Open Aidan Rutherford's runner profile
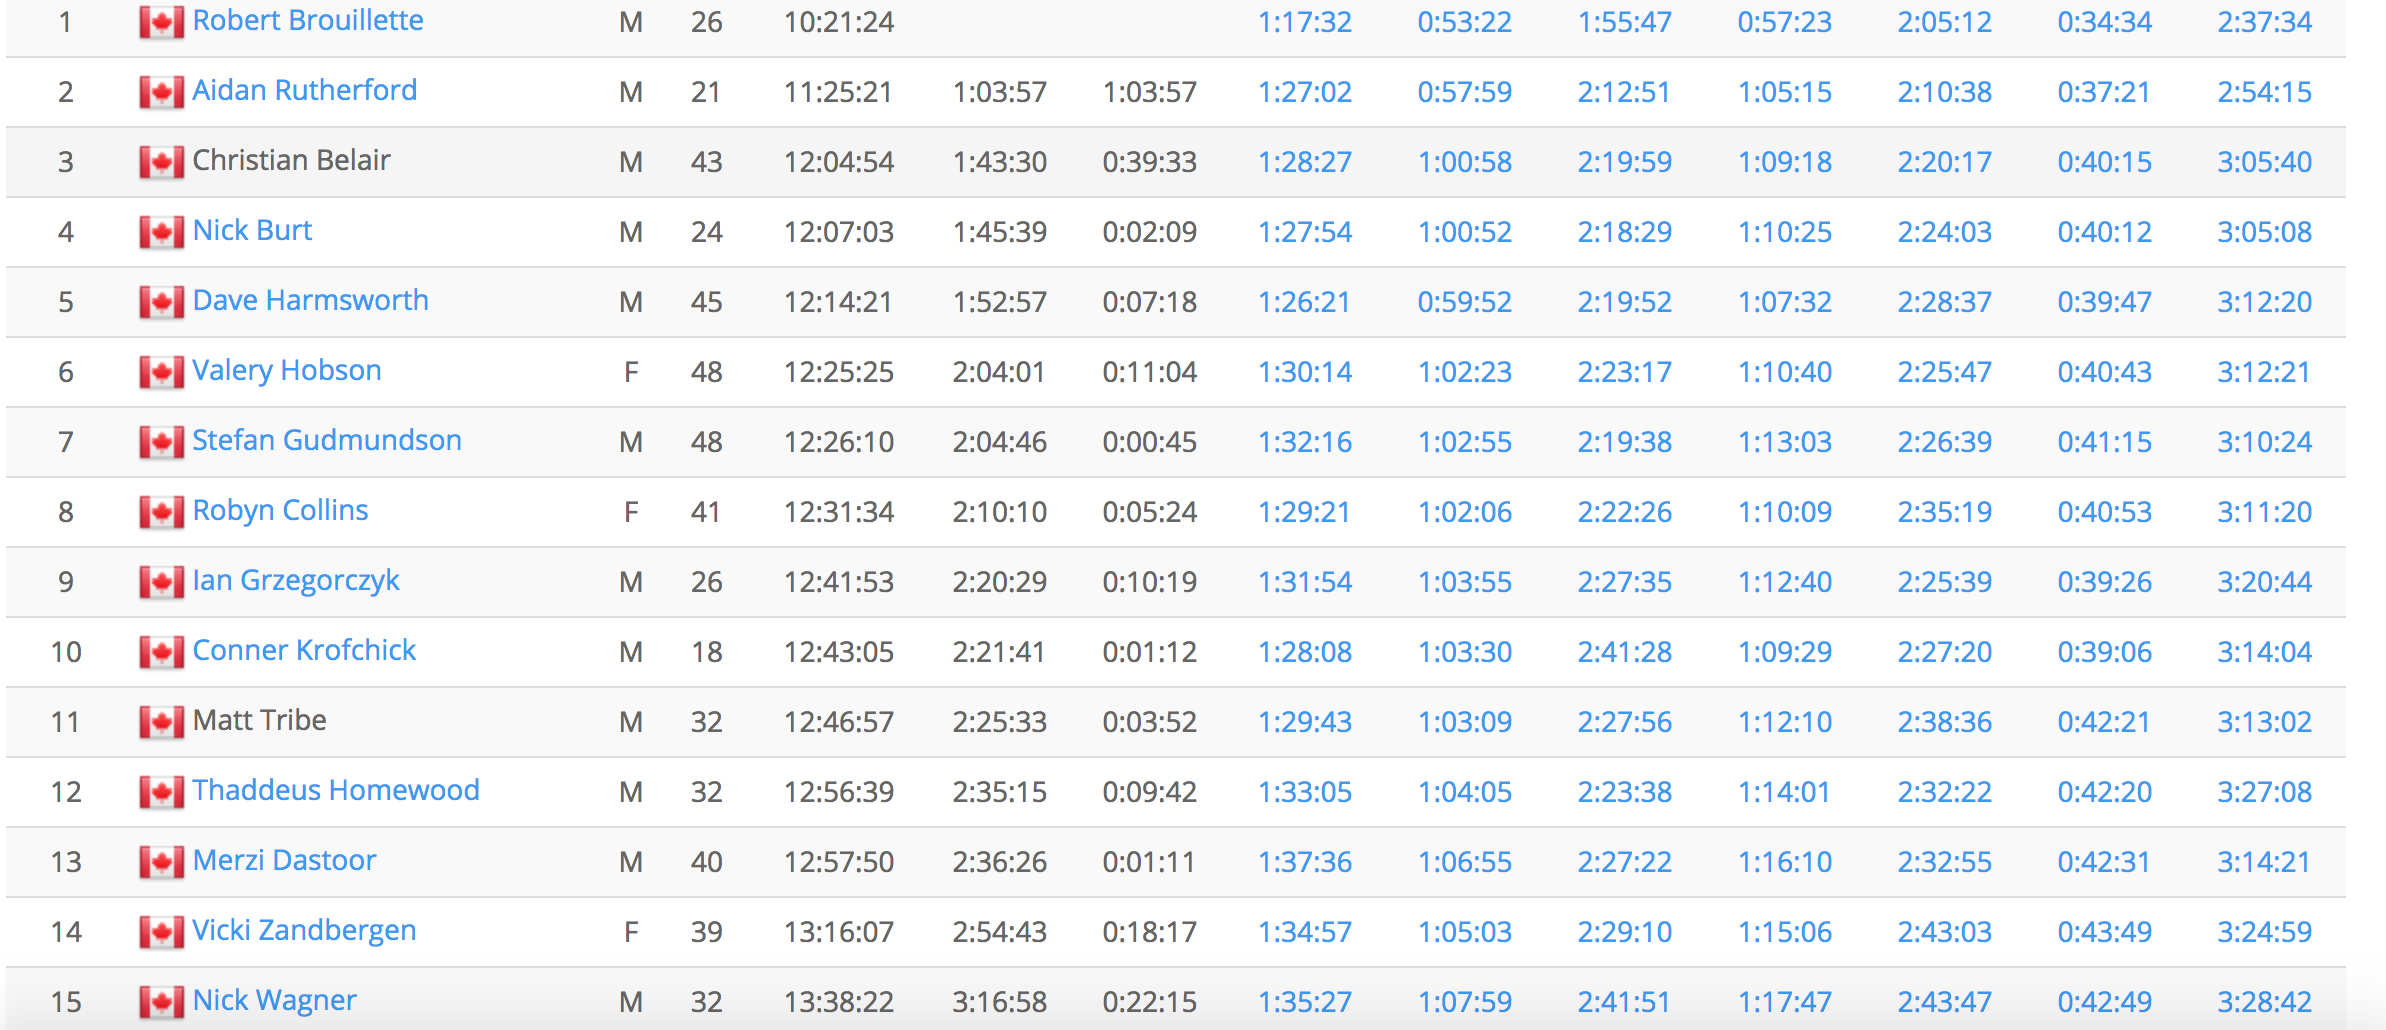This screenshot has width=2386, height=1030. (304, 91)
